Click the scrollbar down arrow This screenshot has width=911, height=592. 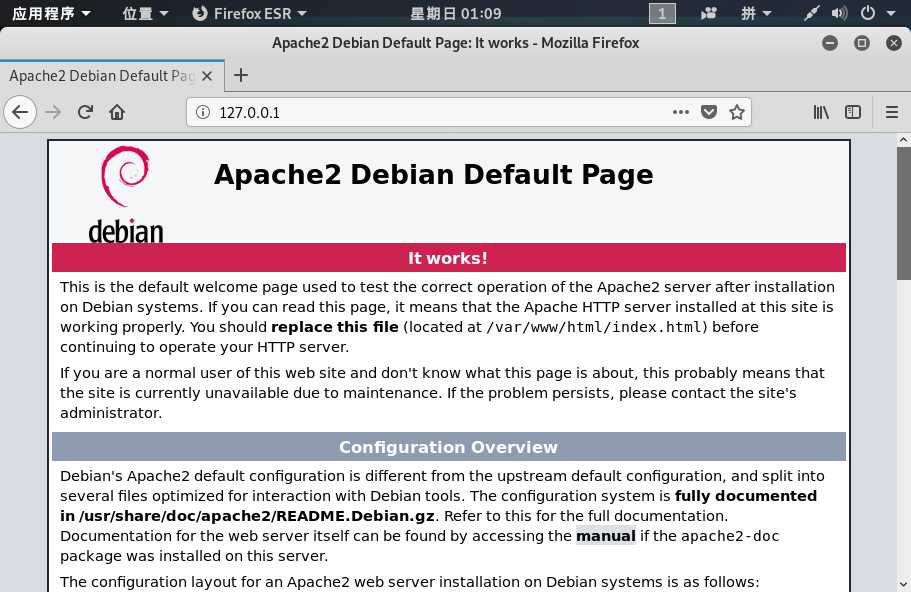[903, 584]
